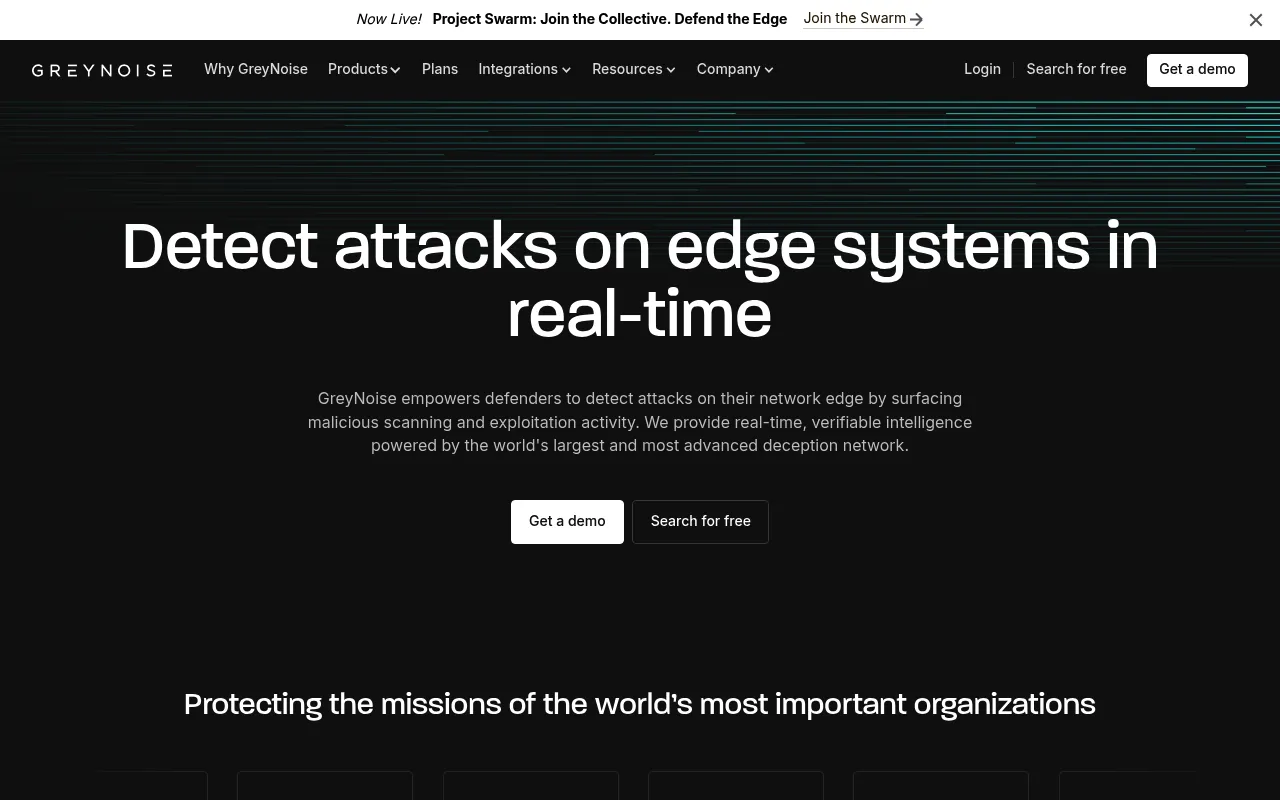Dismiss the Project Swarm announcement banner
The height and width of the screenshot is (800, 1280).
coord(1256,20)
